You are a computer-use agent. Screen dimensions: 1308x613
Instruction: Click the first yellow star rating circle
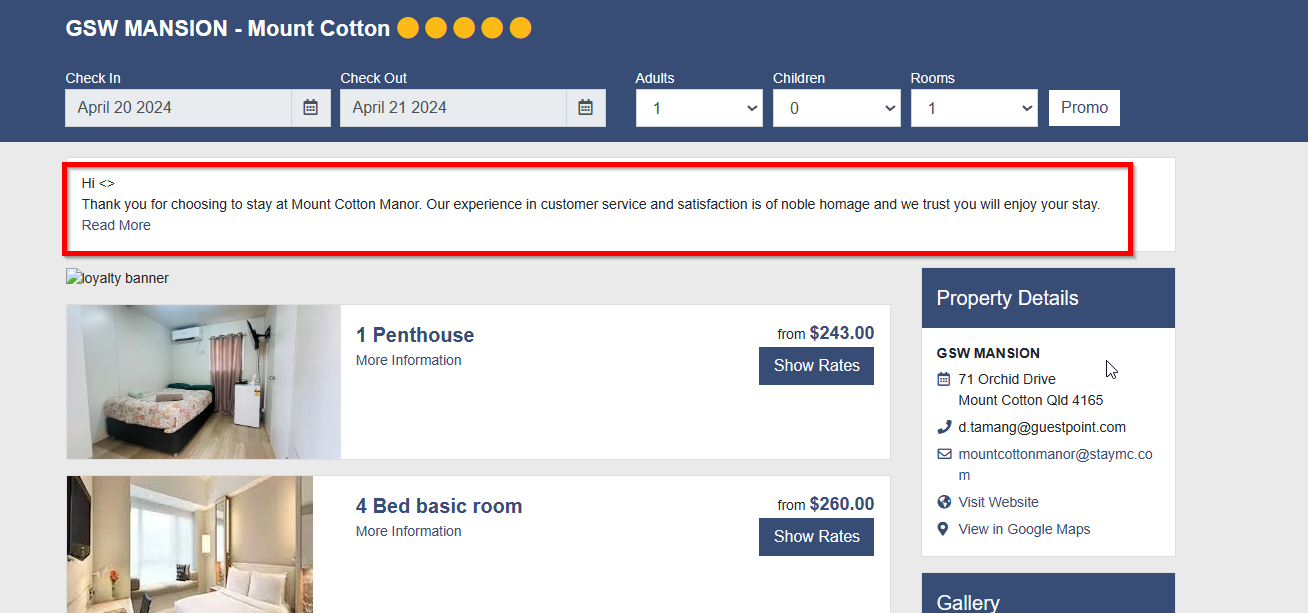pyautogui.click(x=407, y=28)
